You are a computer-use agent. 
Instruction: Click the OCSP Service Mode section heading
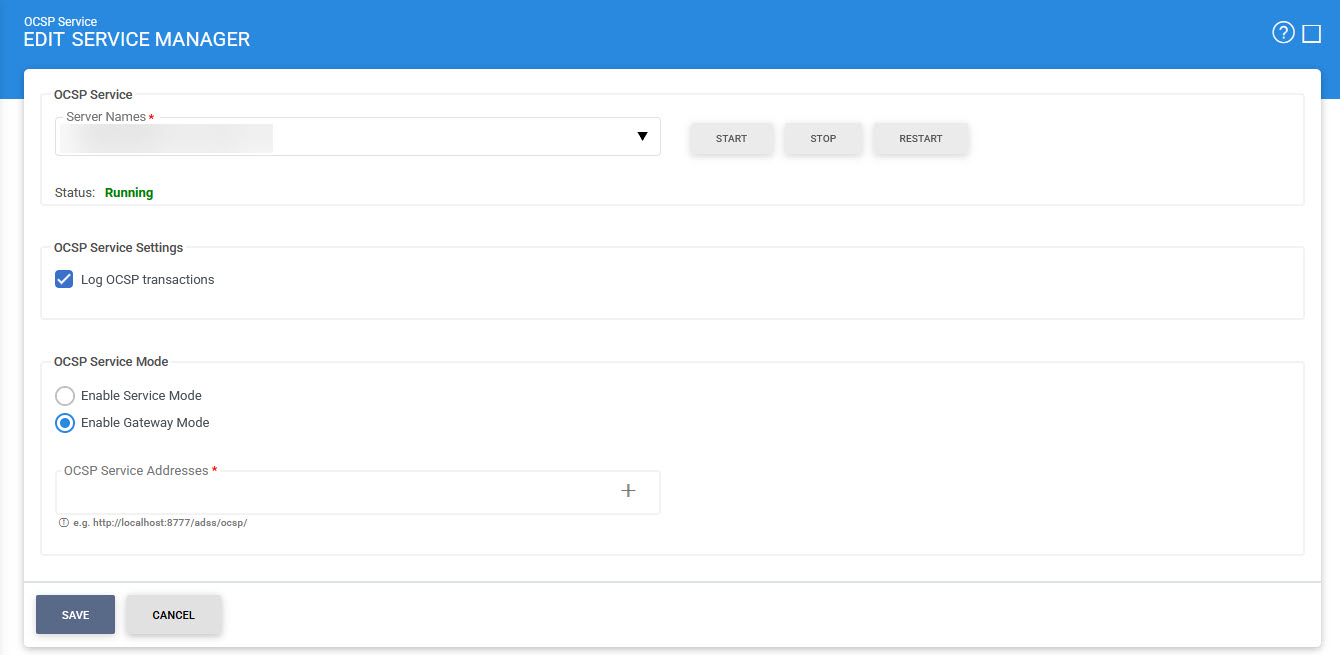pyautogui.click(x=111, y=362)
